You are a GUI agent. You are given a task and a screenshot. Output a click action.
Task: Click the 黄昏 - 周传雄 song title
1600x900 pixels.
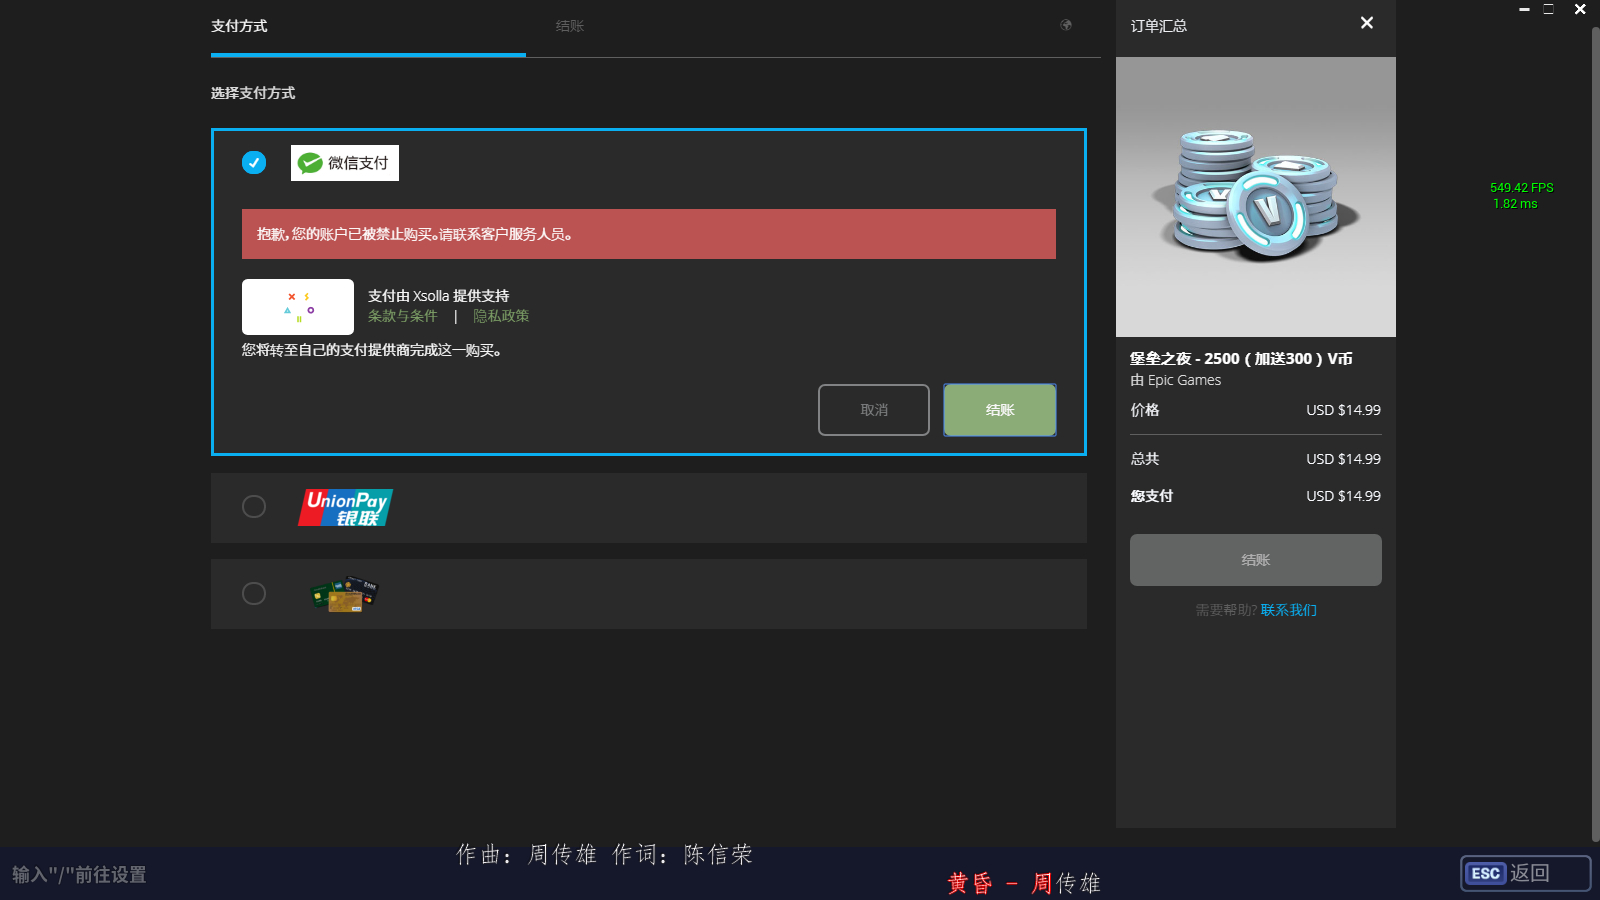(x=1024, y=884)
